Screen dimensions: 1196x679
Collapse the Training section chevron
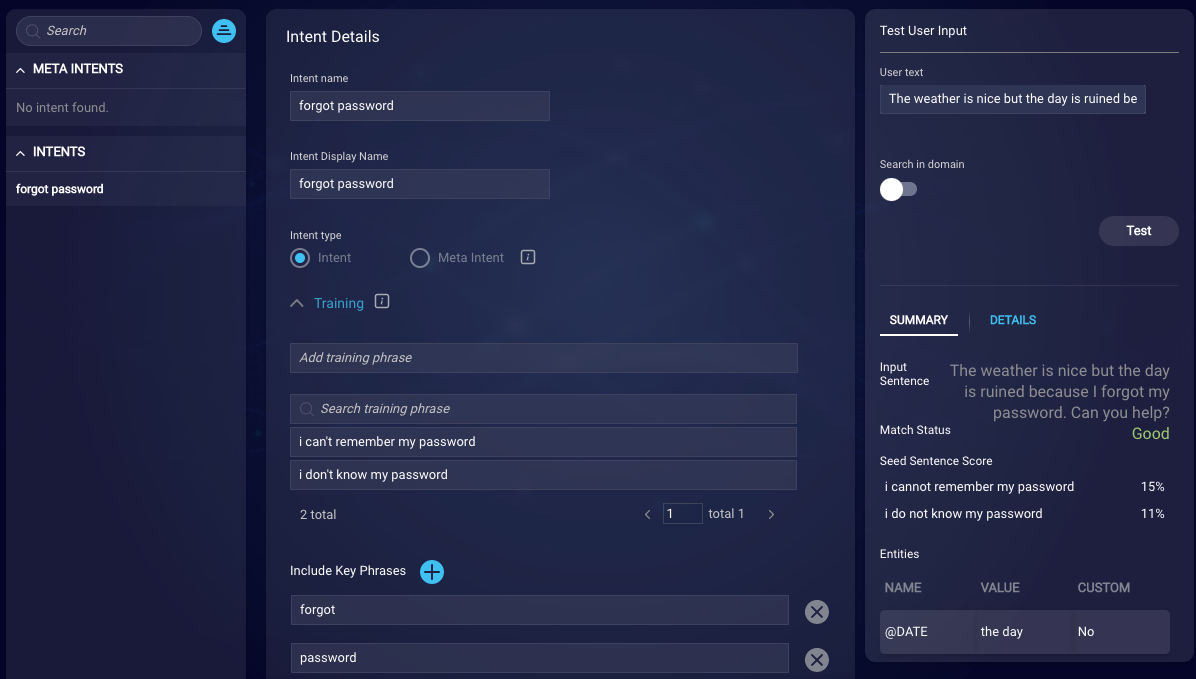pyautogui.click(x=297, y=303)
